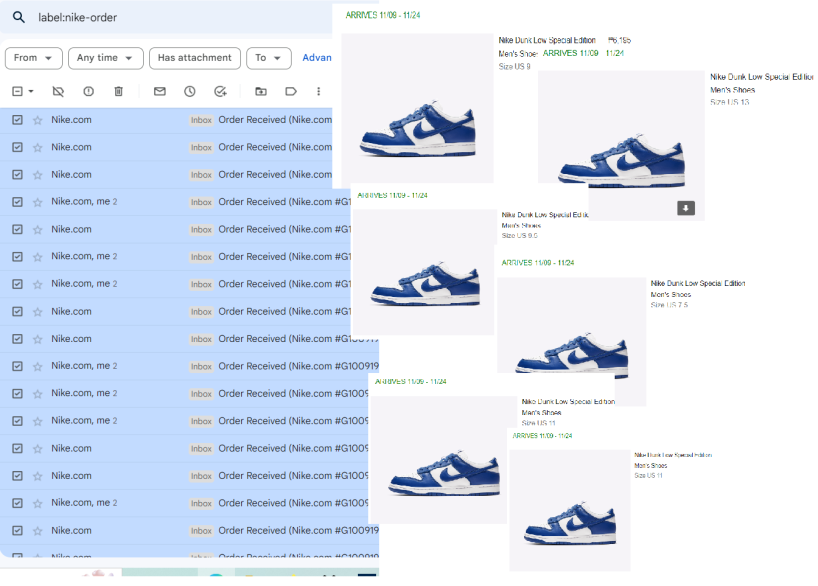Click the search magnifier icon
This screenshot has height=586, width=818.
point(19,17)
